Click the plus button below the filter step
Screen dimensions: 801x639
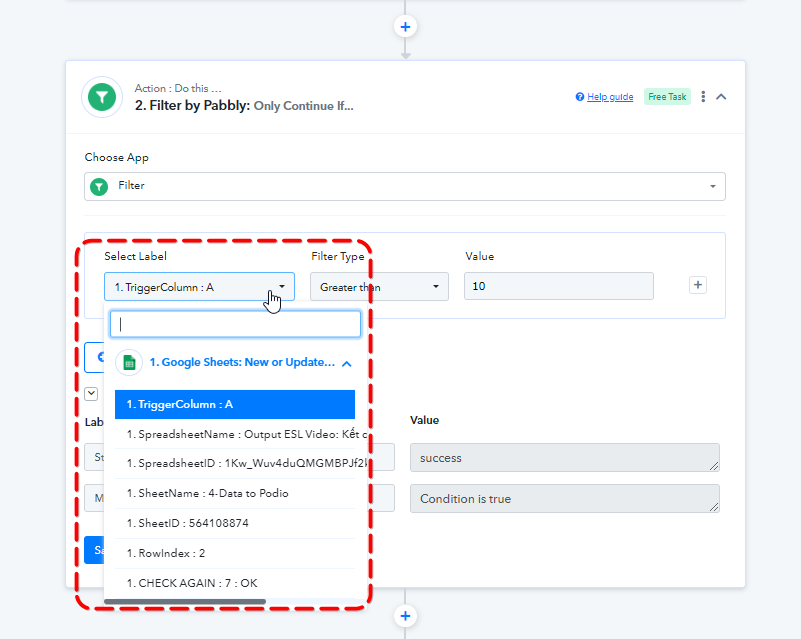[405, 616]
